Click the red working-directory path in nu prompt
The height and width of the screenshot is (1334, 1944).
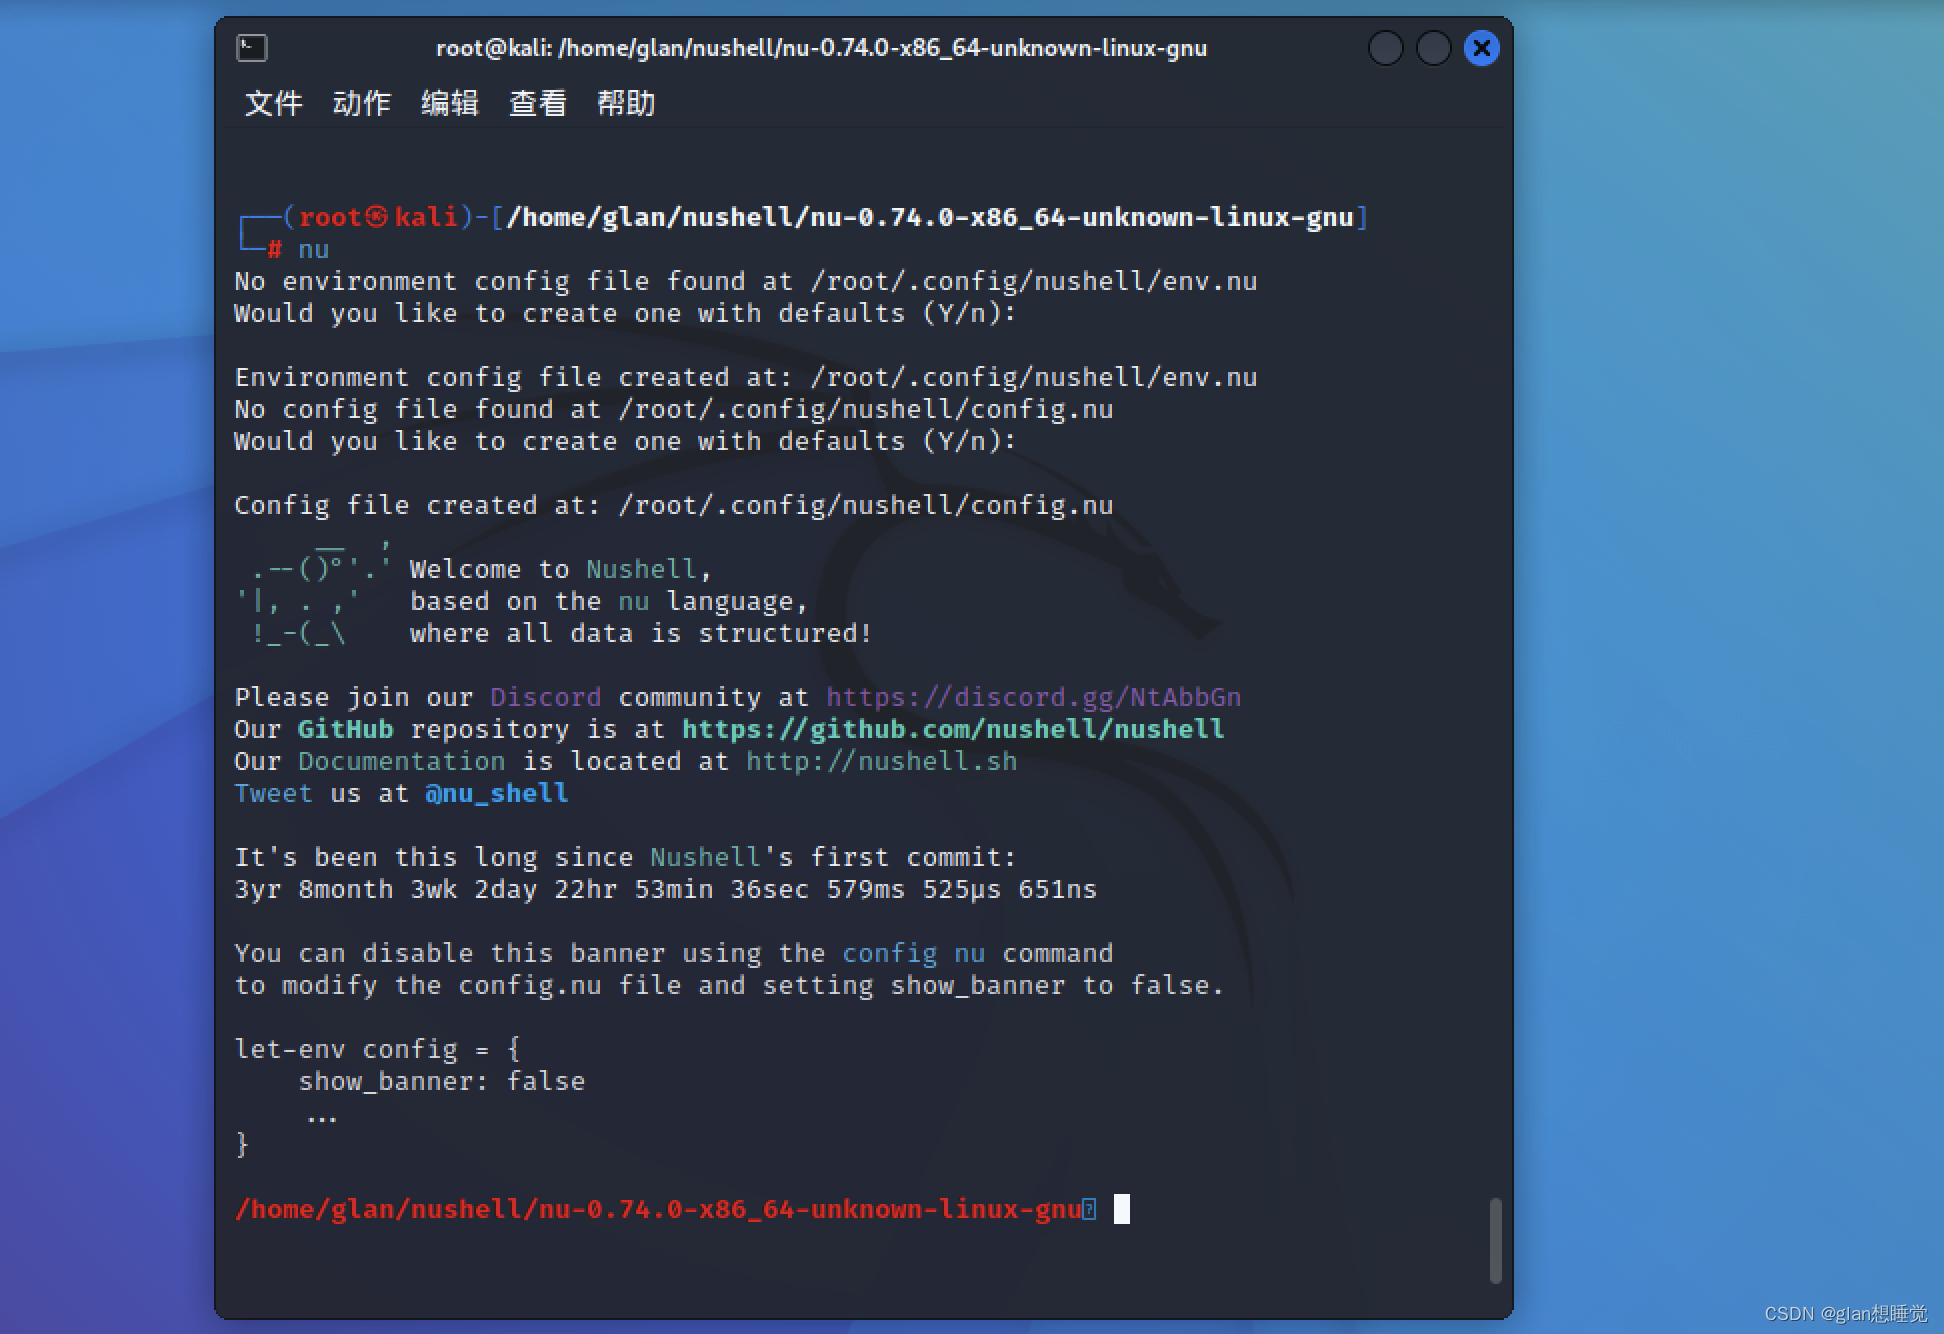658,1209
